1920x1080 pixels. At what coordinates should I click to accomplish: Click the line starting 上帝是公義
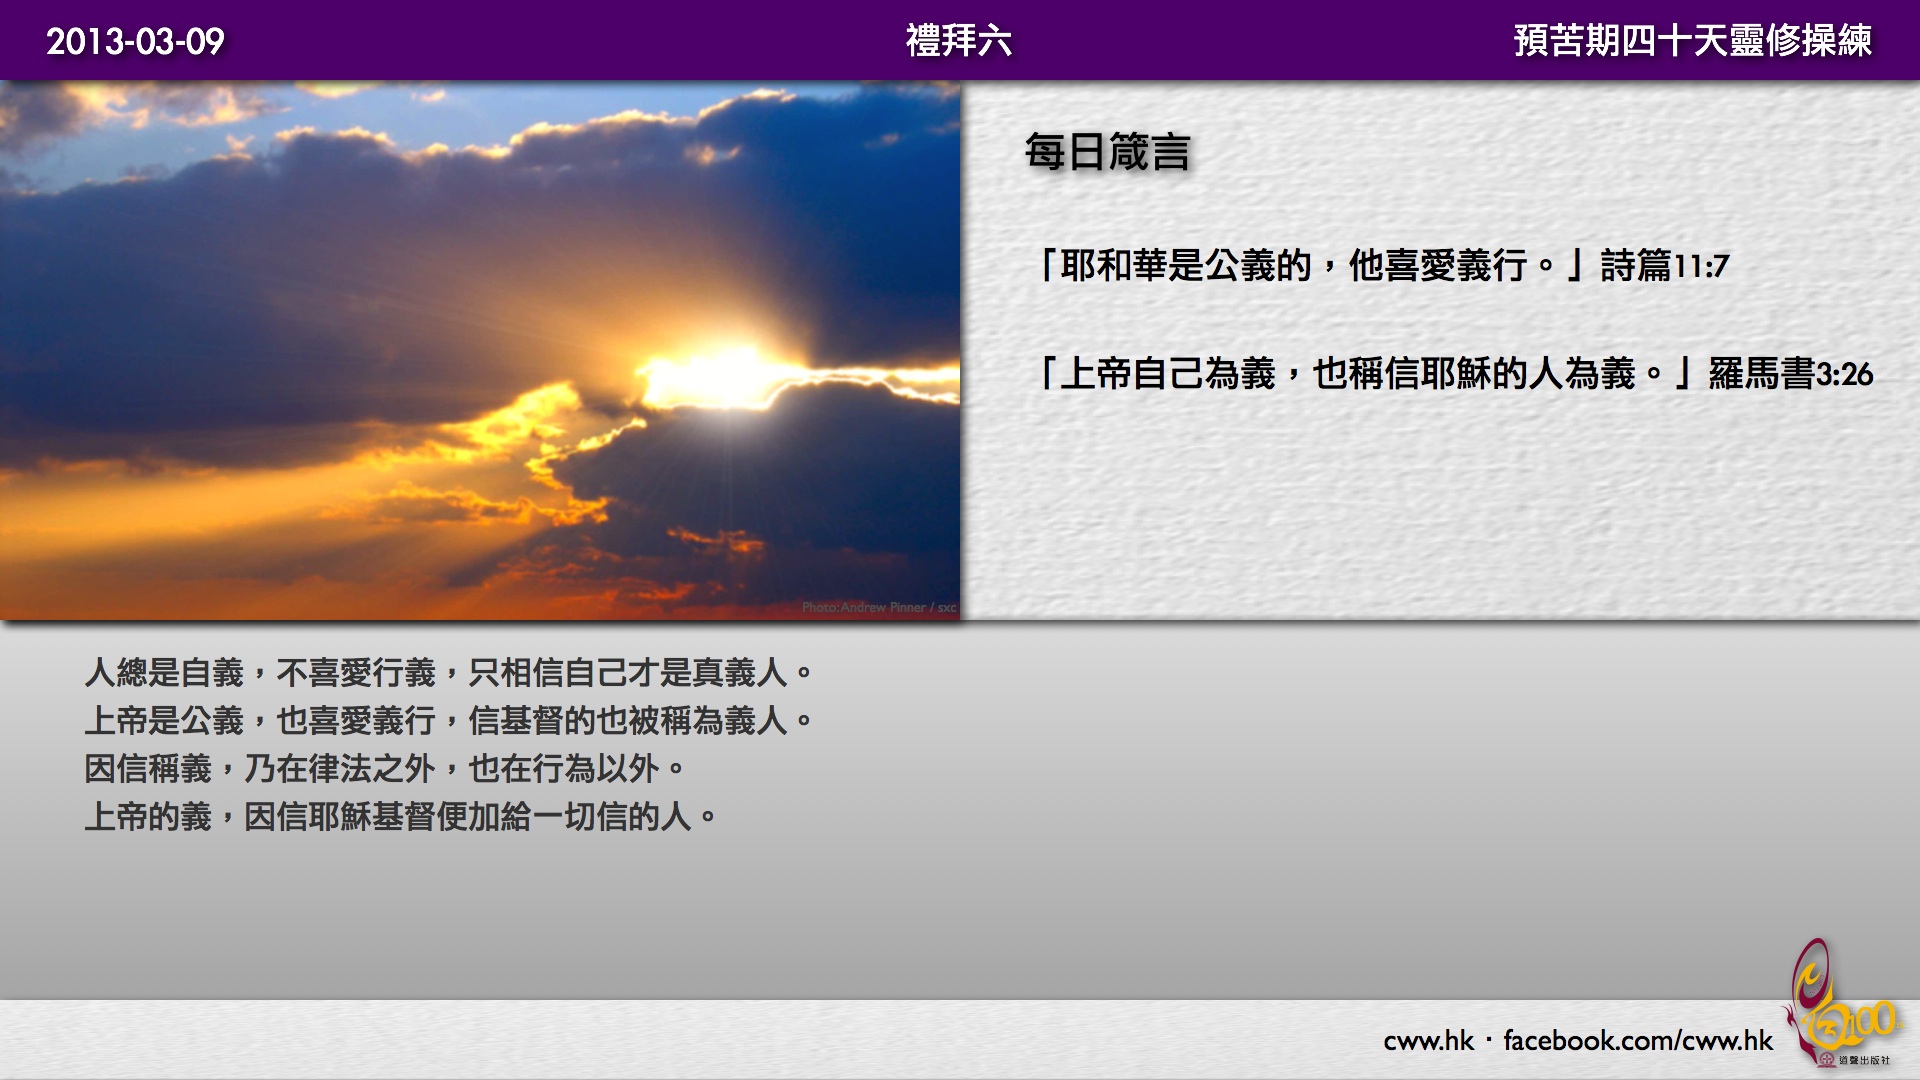click(448, 720)
